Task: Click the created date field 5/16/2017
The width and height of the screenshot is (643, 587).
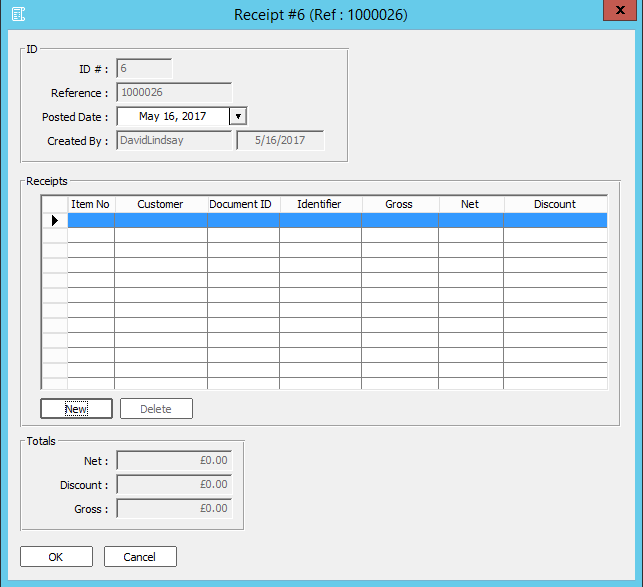Action: [280, 140]
